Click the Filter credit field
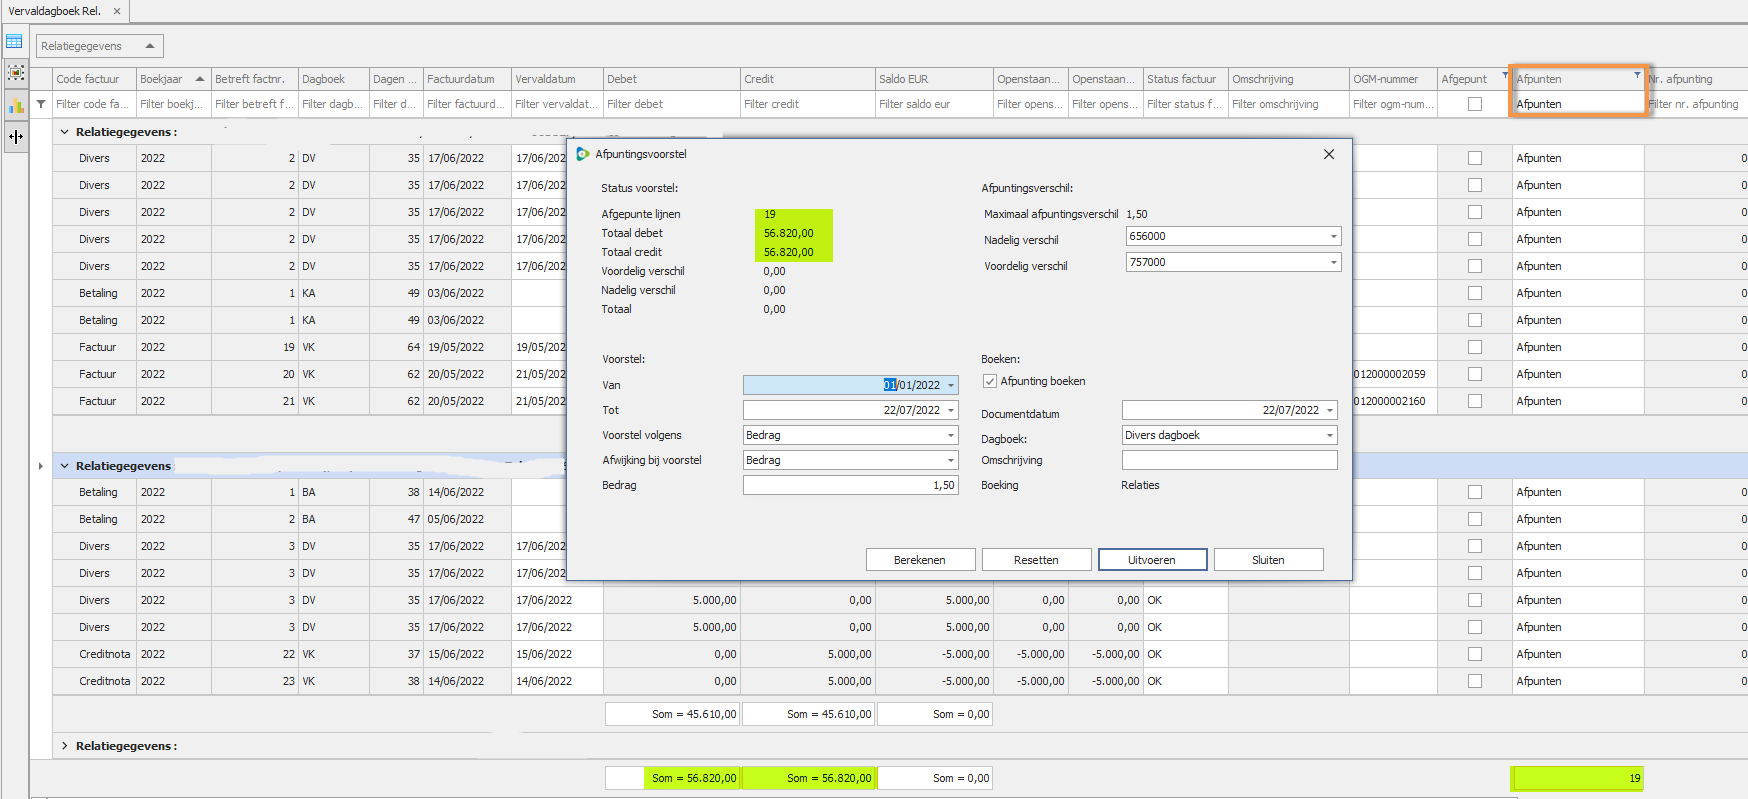The height and width of the screenshot is (799, 1748). point(807,104)
